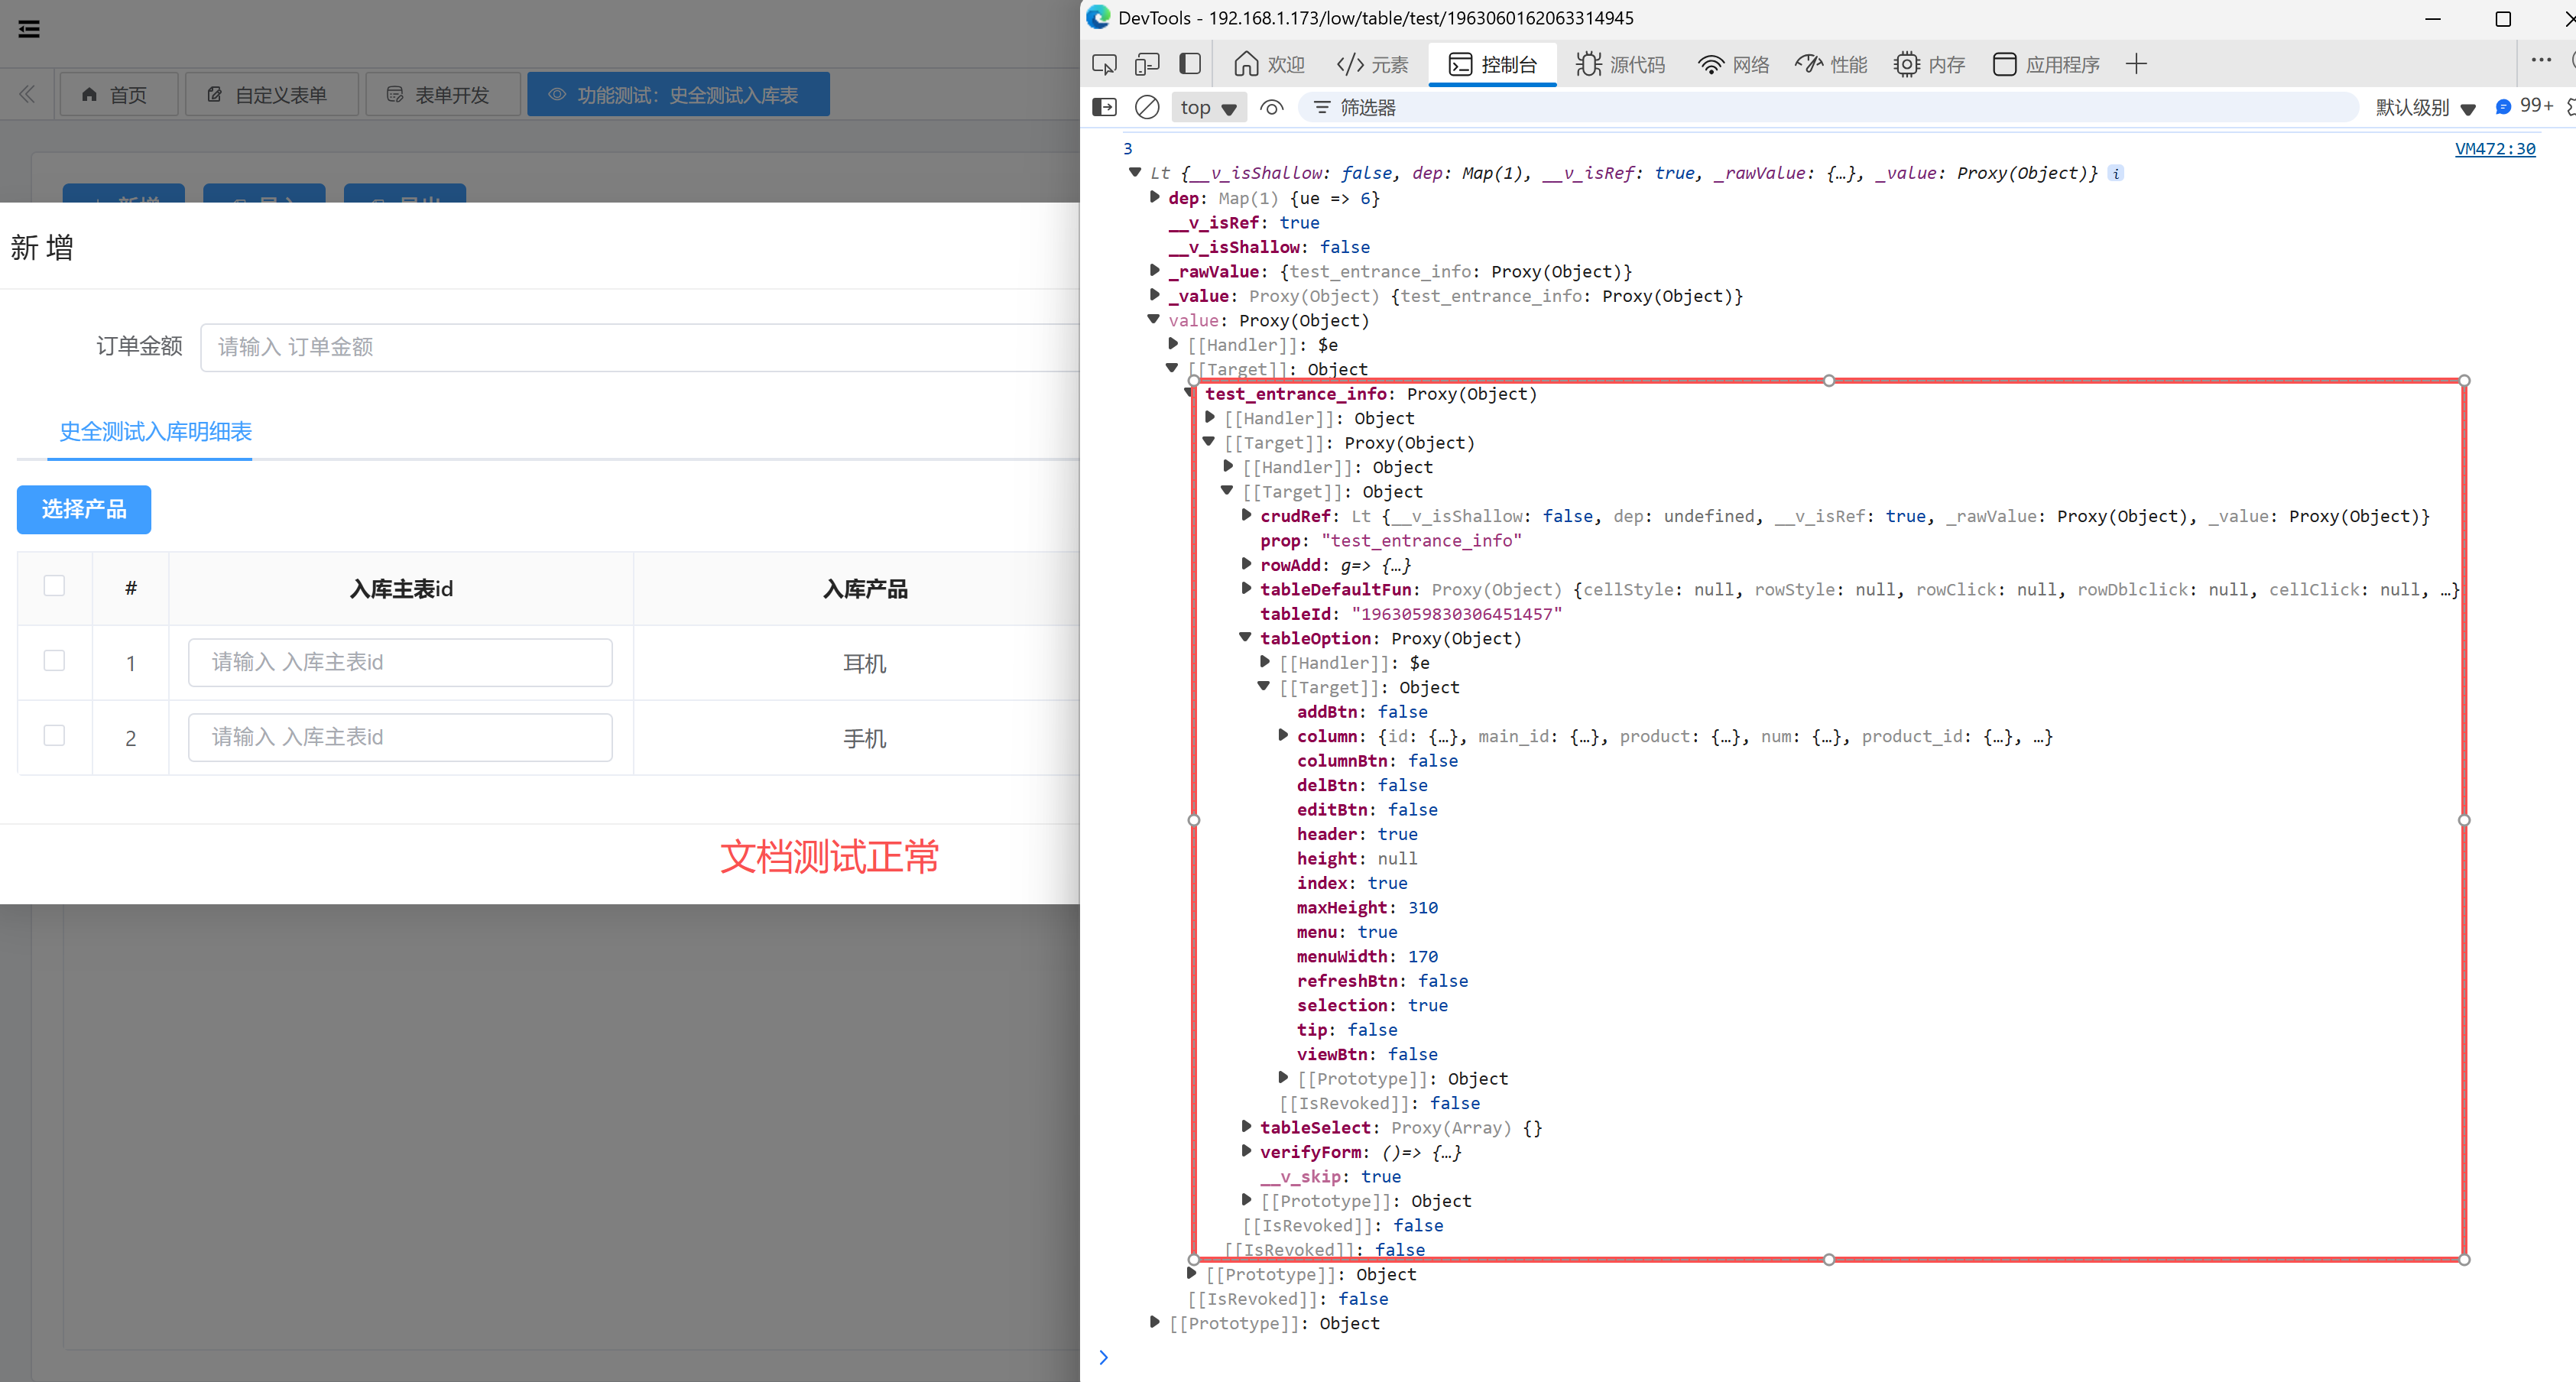Expand the column object entry
2576x1382 pixels.
tap(1283, 735)
